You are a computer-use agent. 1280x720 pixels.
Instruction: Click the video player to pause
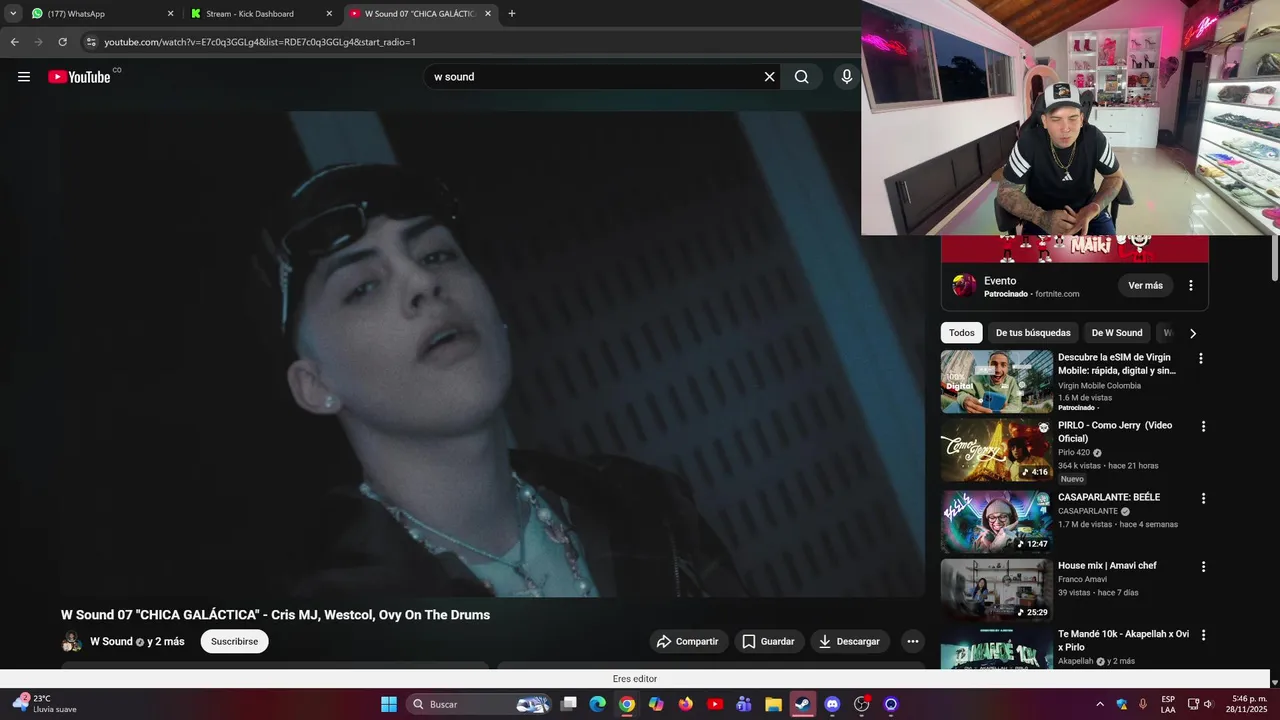(x=492, y=354)
